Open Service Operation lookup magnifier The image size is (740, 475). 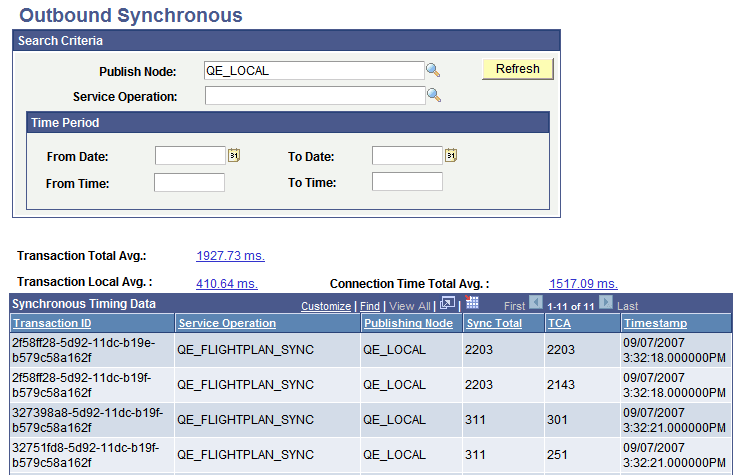pyautogui.click(x=434, y=96)
